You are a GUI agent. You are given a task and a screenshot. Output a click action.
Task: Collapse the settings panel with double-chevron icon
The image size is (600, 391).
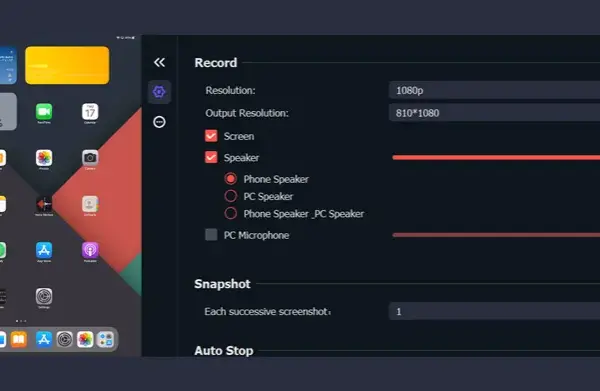point(159,62)
